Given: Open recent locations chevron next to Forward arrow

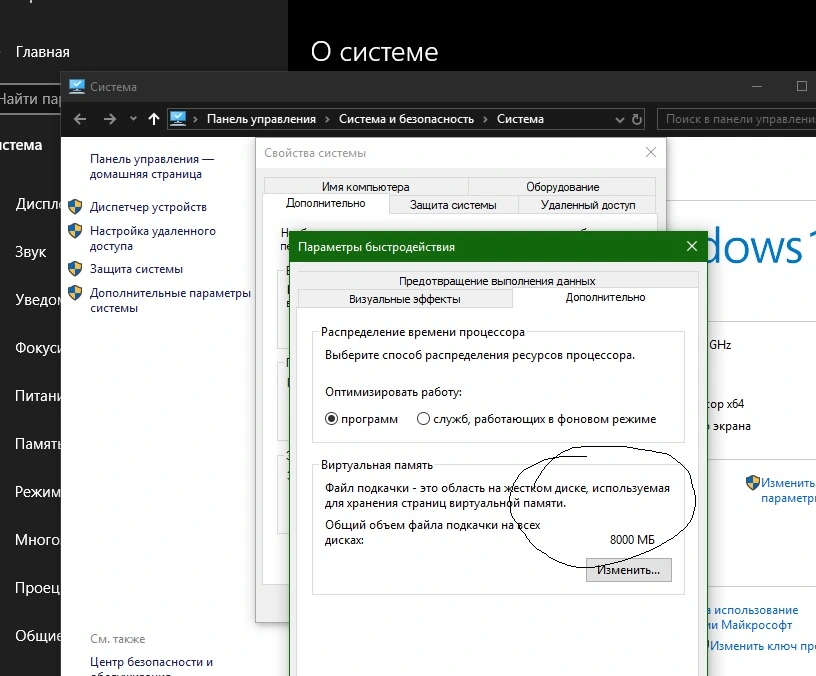Looking at the screenshot, I should (133, 119).
